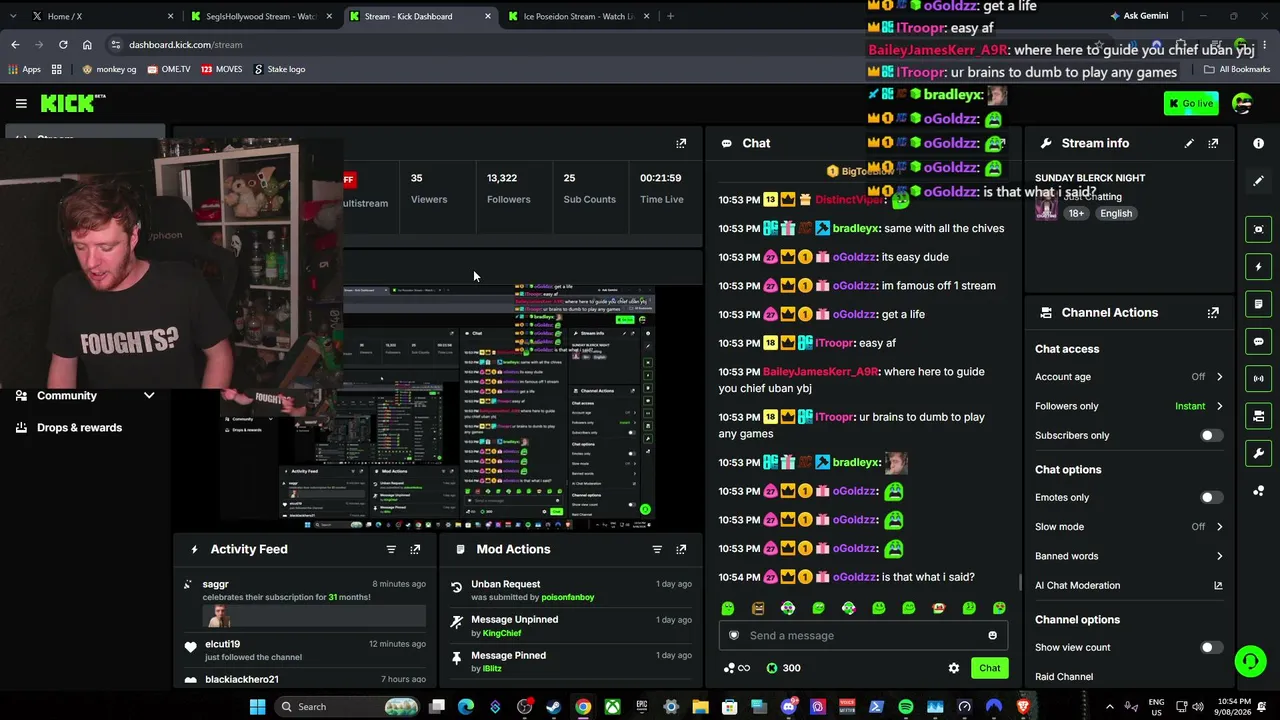Viewport: 1280px width, 720px height.
Task: Filter the Mod Actions list
Action: [x=657, y=549]
